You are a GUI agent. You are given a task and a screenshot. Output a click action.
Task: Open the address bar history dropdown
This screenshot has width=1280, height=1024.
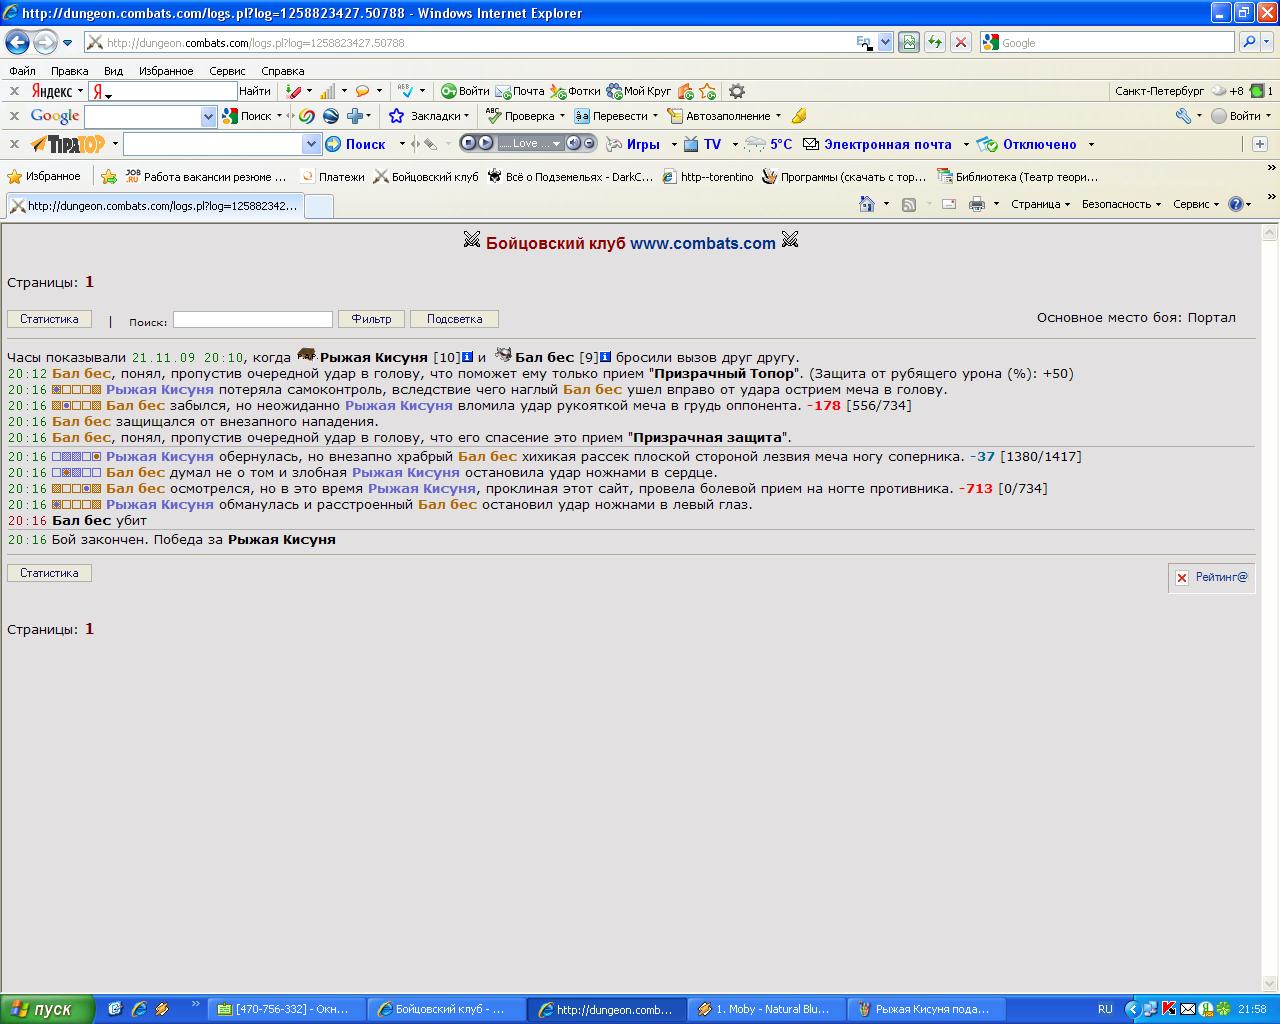pyautogui.click(x=885, y=42)
